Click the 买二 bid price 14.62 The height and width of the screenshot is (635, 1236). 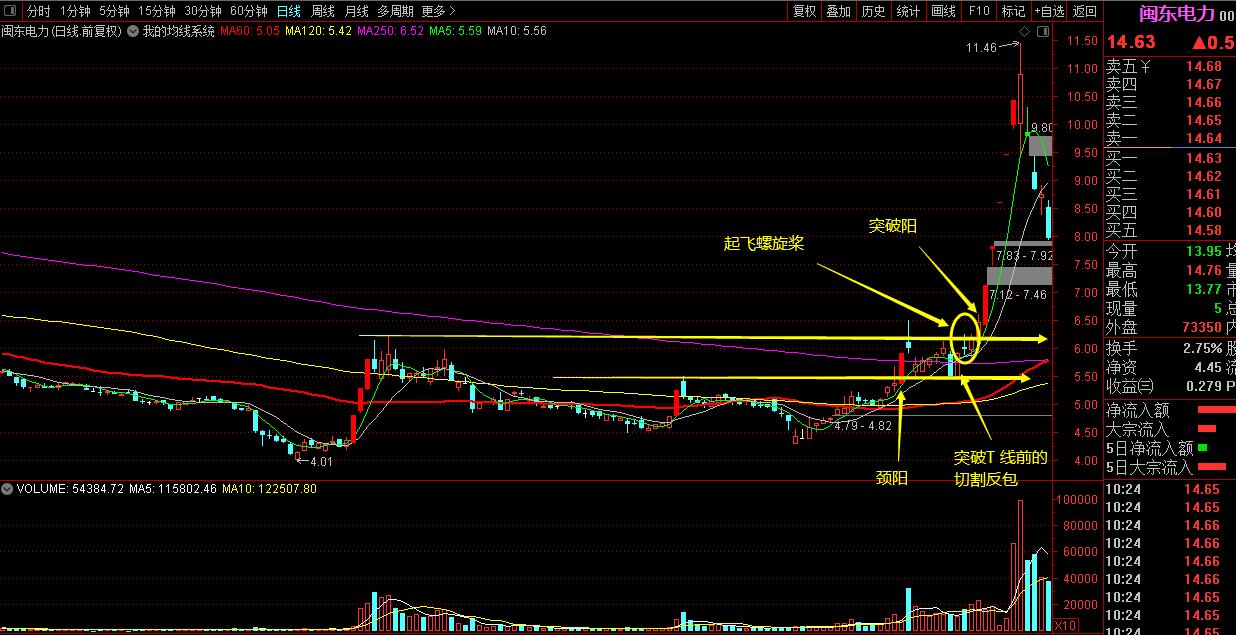[x=1203, y=177]
